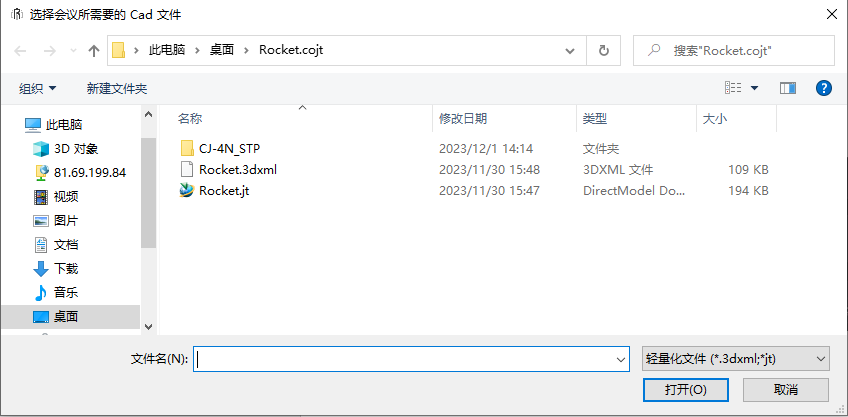Open the filename history dropdown arrow

[621, 359]
